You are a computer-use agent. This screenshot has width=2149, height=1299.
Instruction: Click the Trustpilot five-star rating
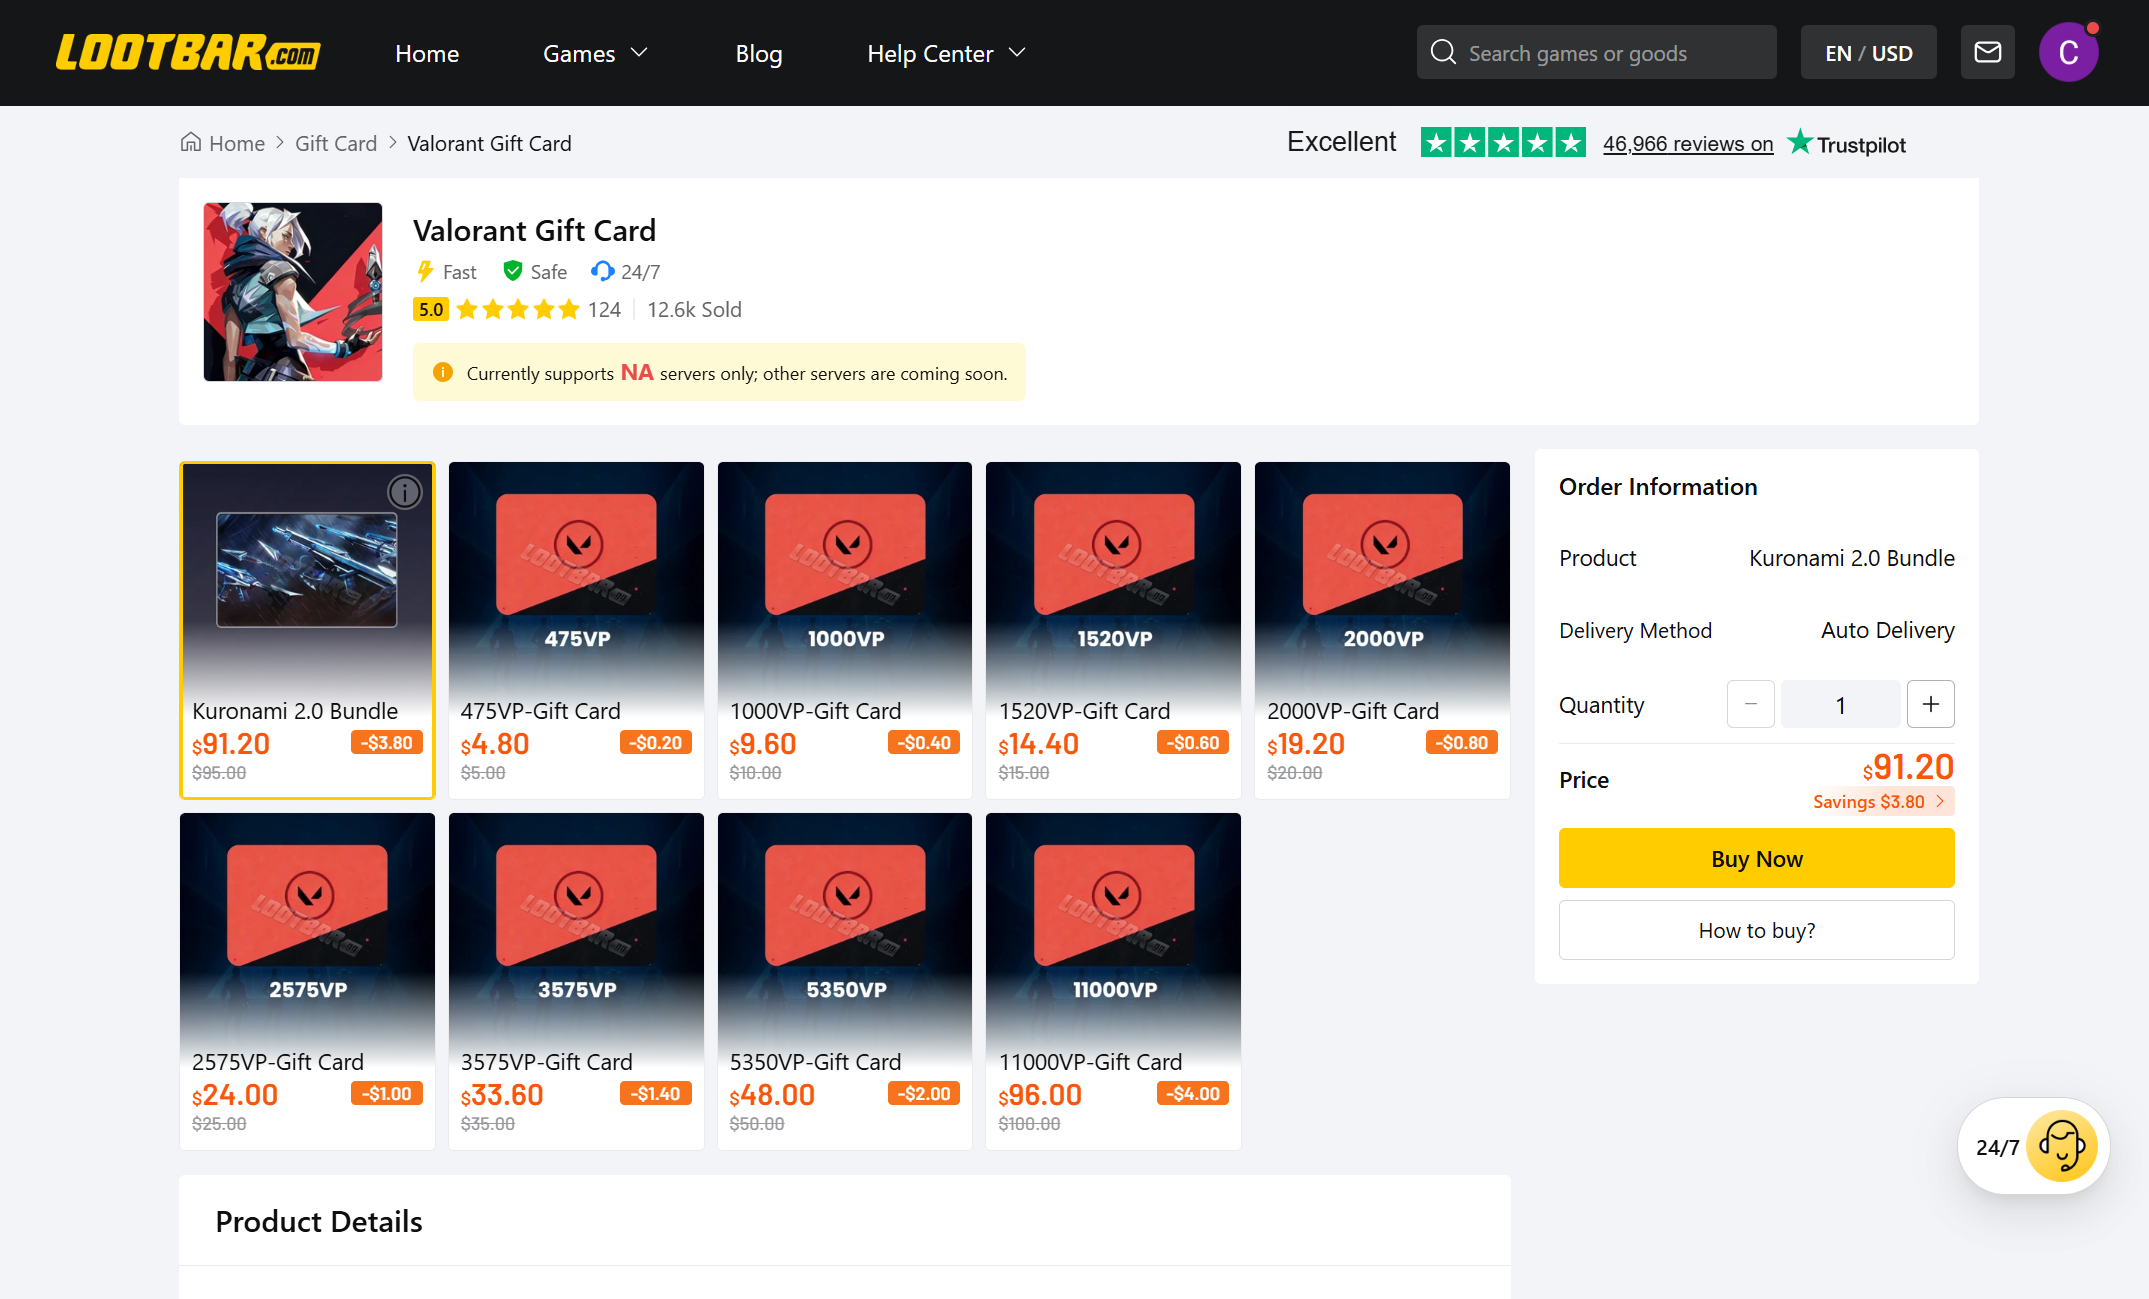[1503, 142]
